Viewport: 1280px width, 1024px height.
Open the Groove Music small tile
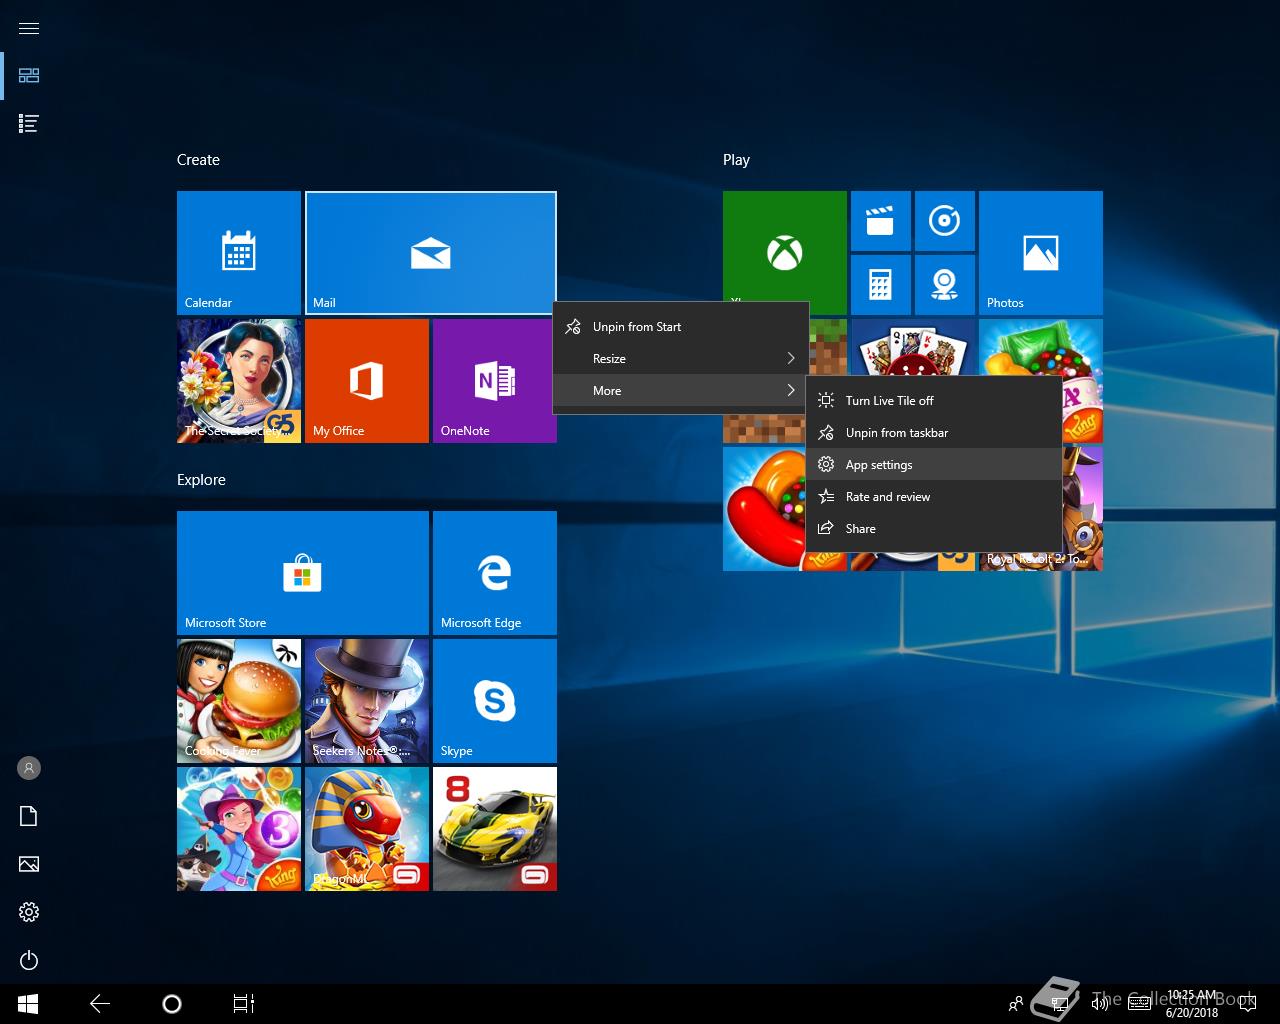[x=944, y=221]
